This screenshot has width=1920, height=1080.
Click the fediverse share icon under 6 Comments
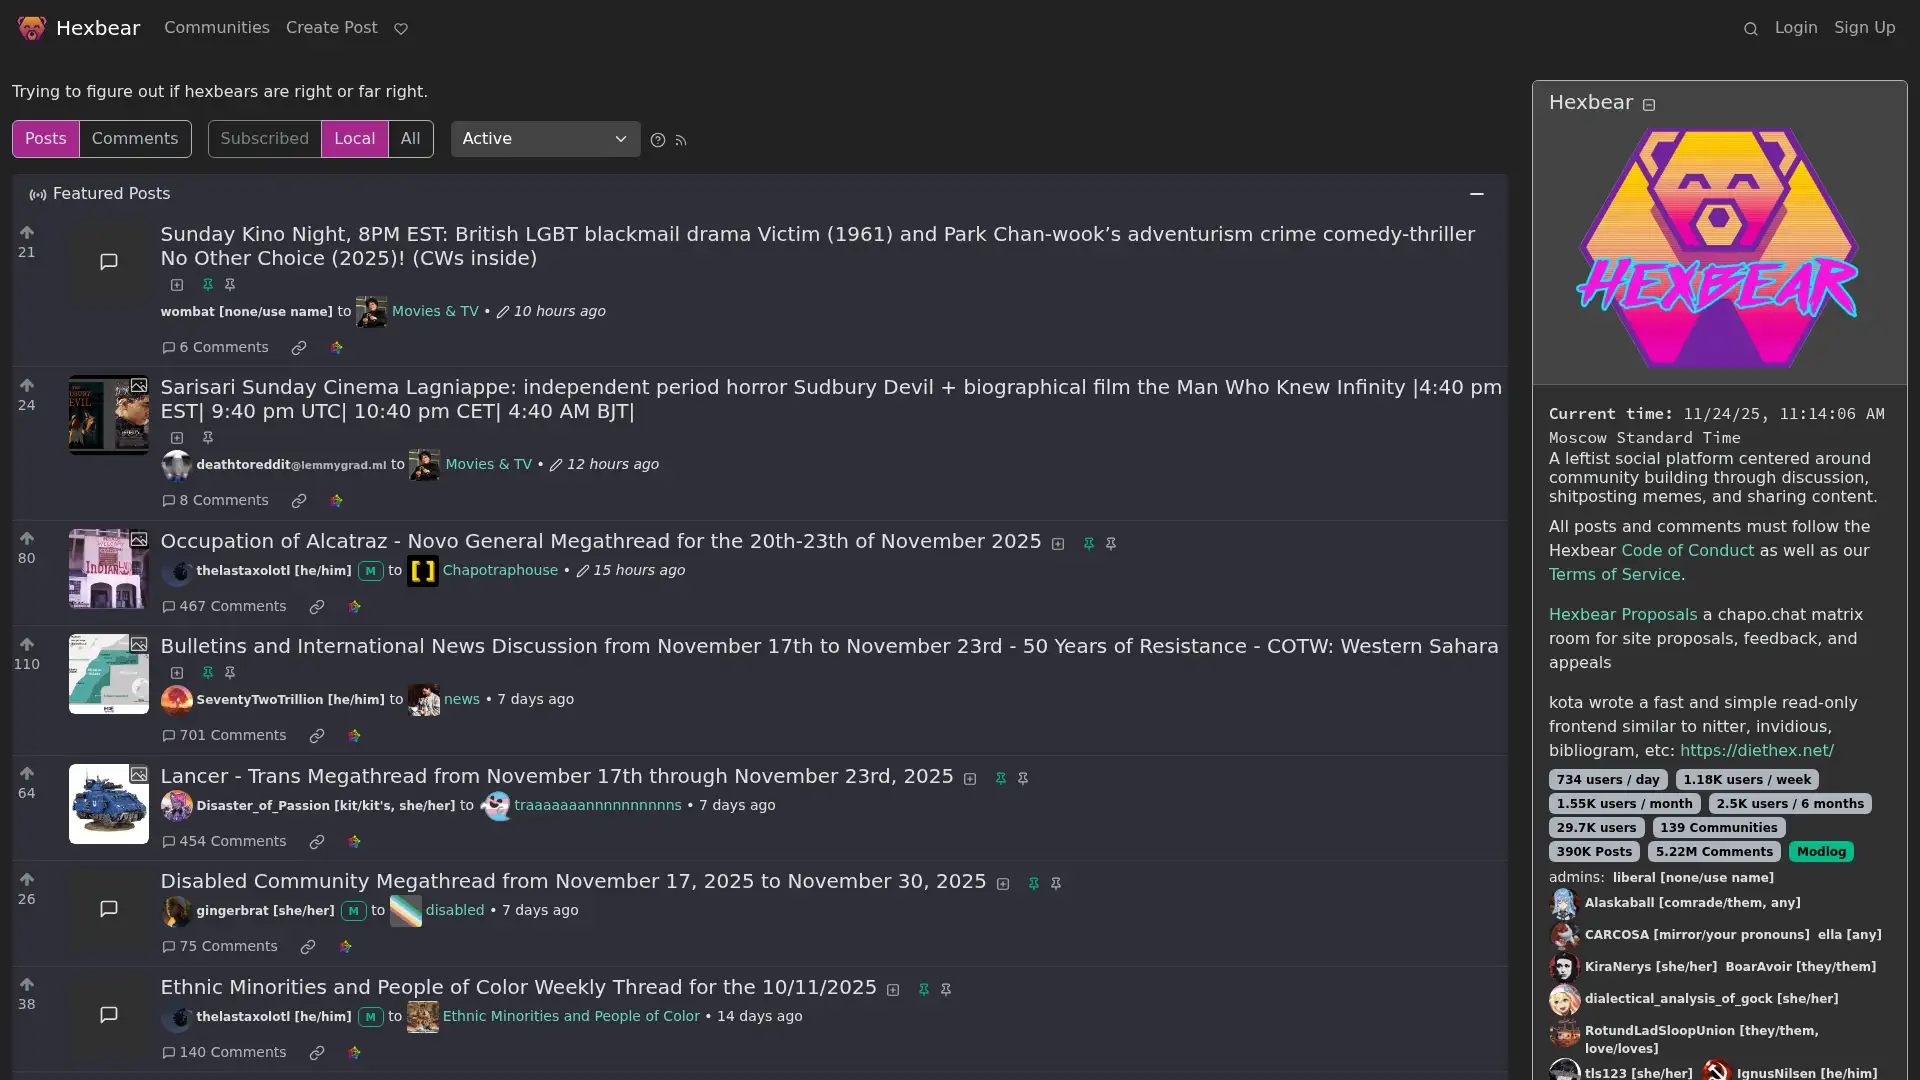(336, 347)
